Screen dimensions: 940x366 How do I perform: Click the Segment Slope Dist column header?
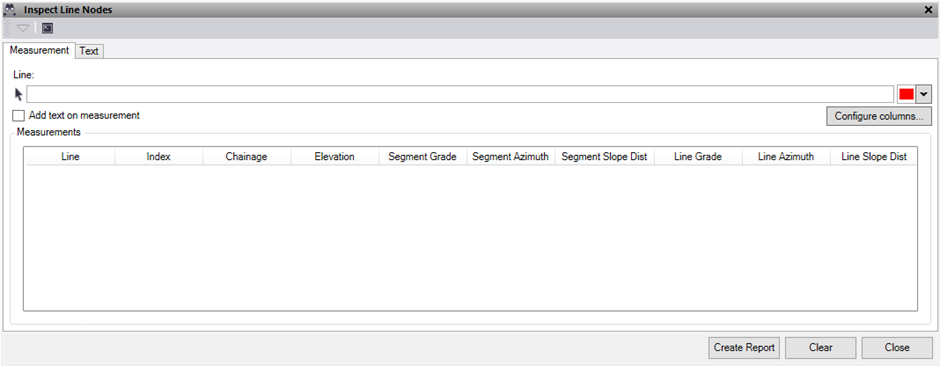tap(604, 157)
